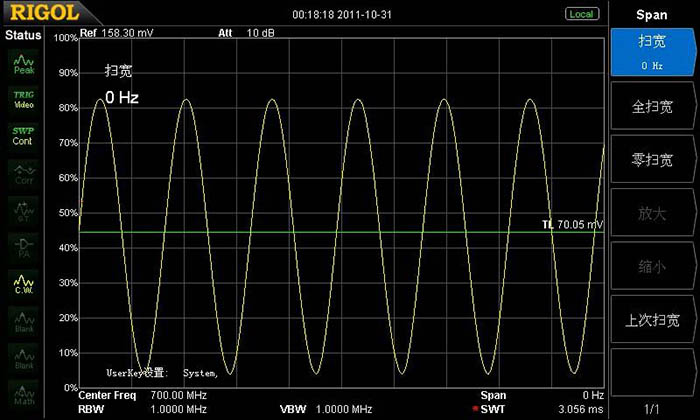Select the PA preamplifier status icon

pos(23,246)
